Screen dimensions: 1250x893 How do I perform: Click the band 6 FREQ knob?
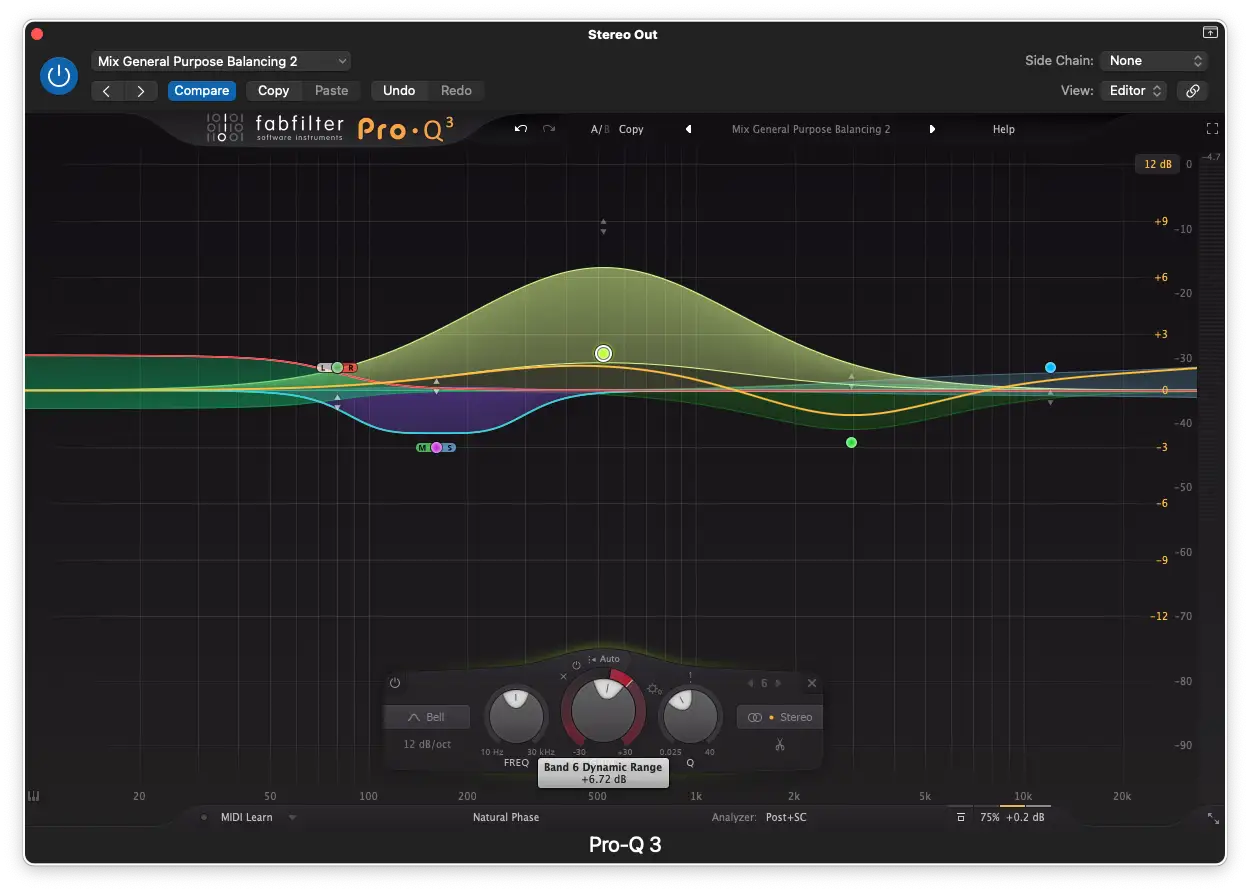coord(516,716)
